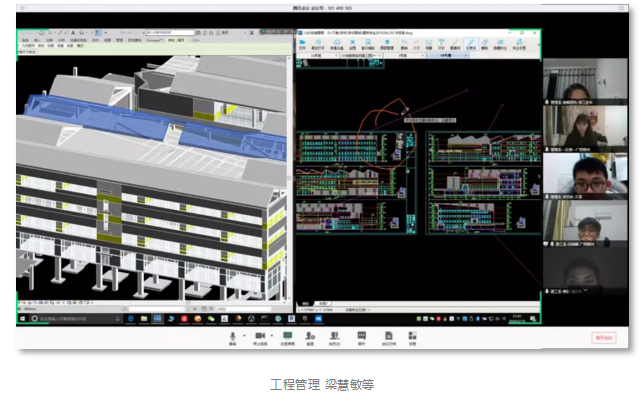This screenshot has height=405, width=644.
Task: Switch to the third drawing tab in CAD viewer
Action: pos(404,55)
